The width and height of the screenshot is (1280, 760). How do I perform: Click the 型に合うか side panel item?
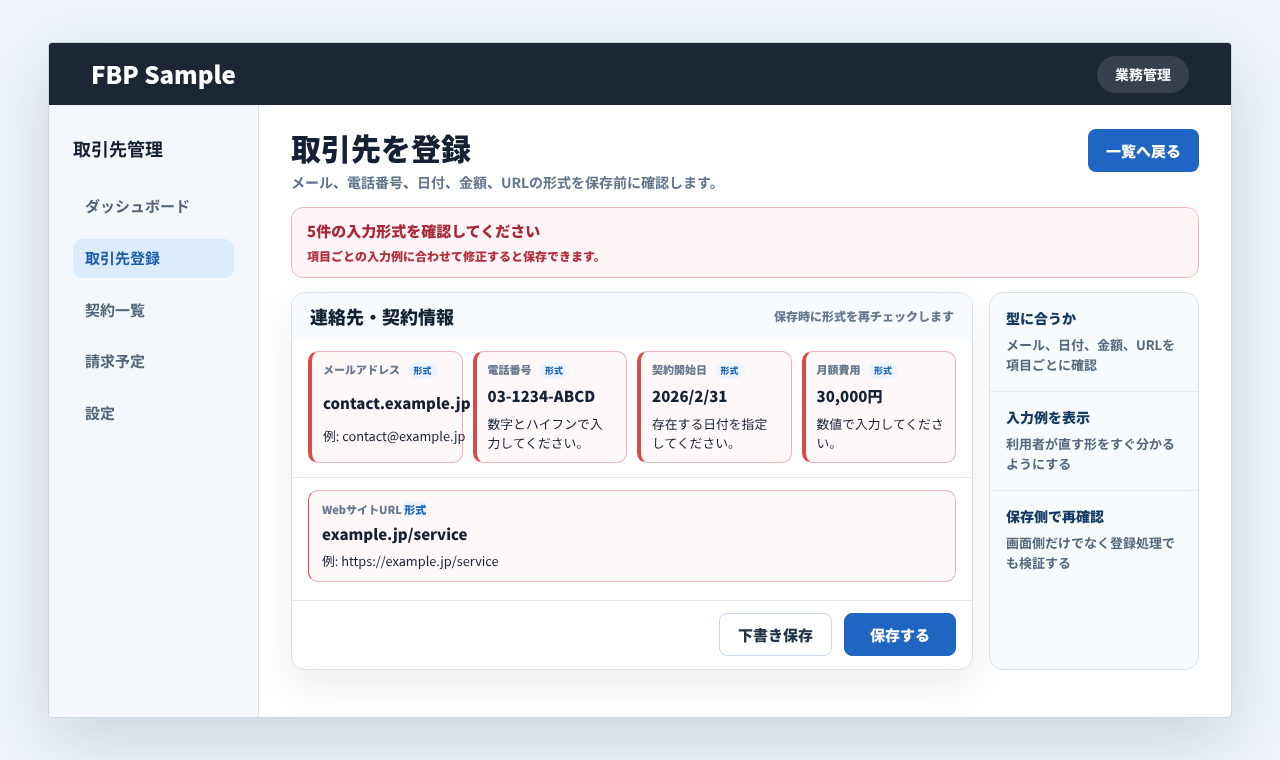pyautogui.click(x=1094, y=342)
